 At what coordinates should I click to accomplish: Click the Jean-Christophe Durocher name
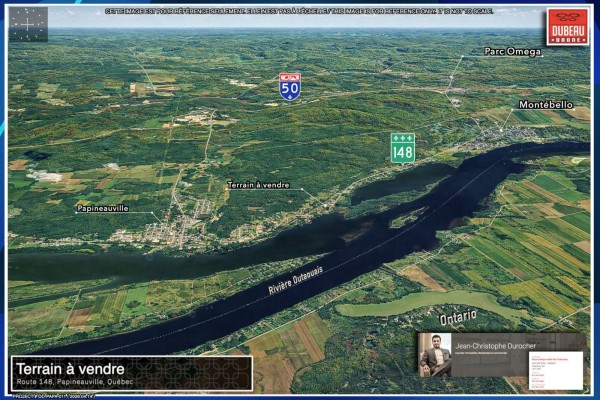pos(496,346)
